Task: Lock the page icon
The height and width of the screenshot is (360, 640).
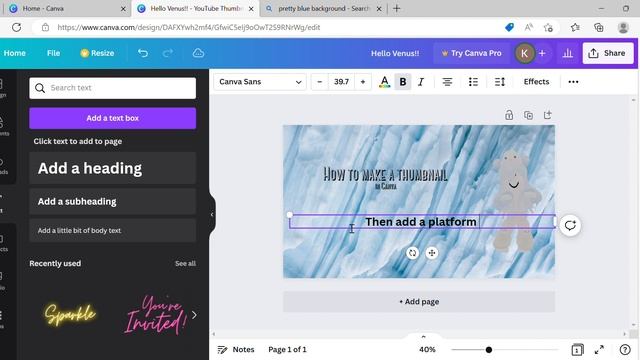Action: [509, 115]
